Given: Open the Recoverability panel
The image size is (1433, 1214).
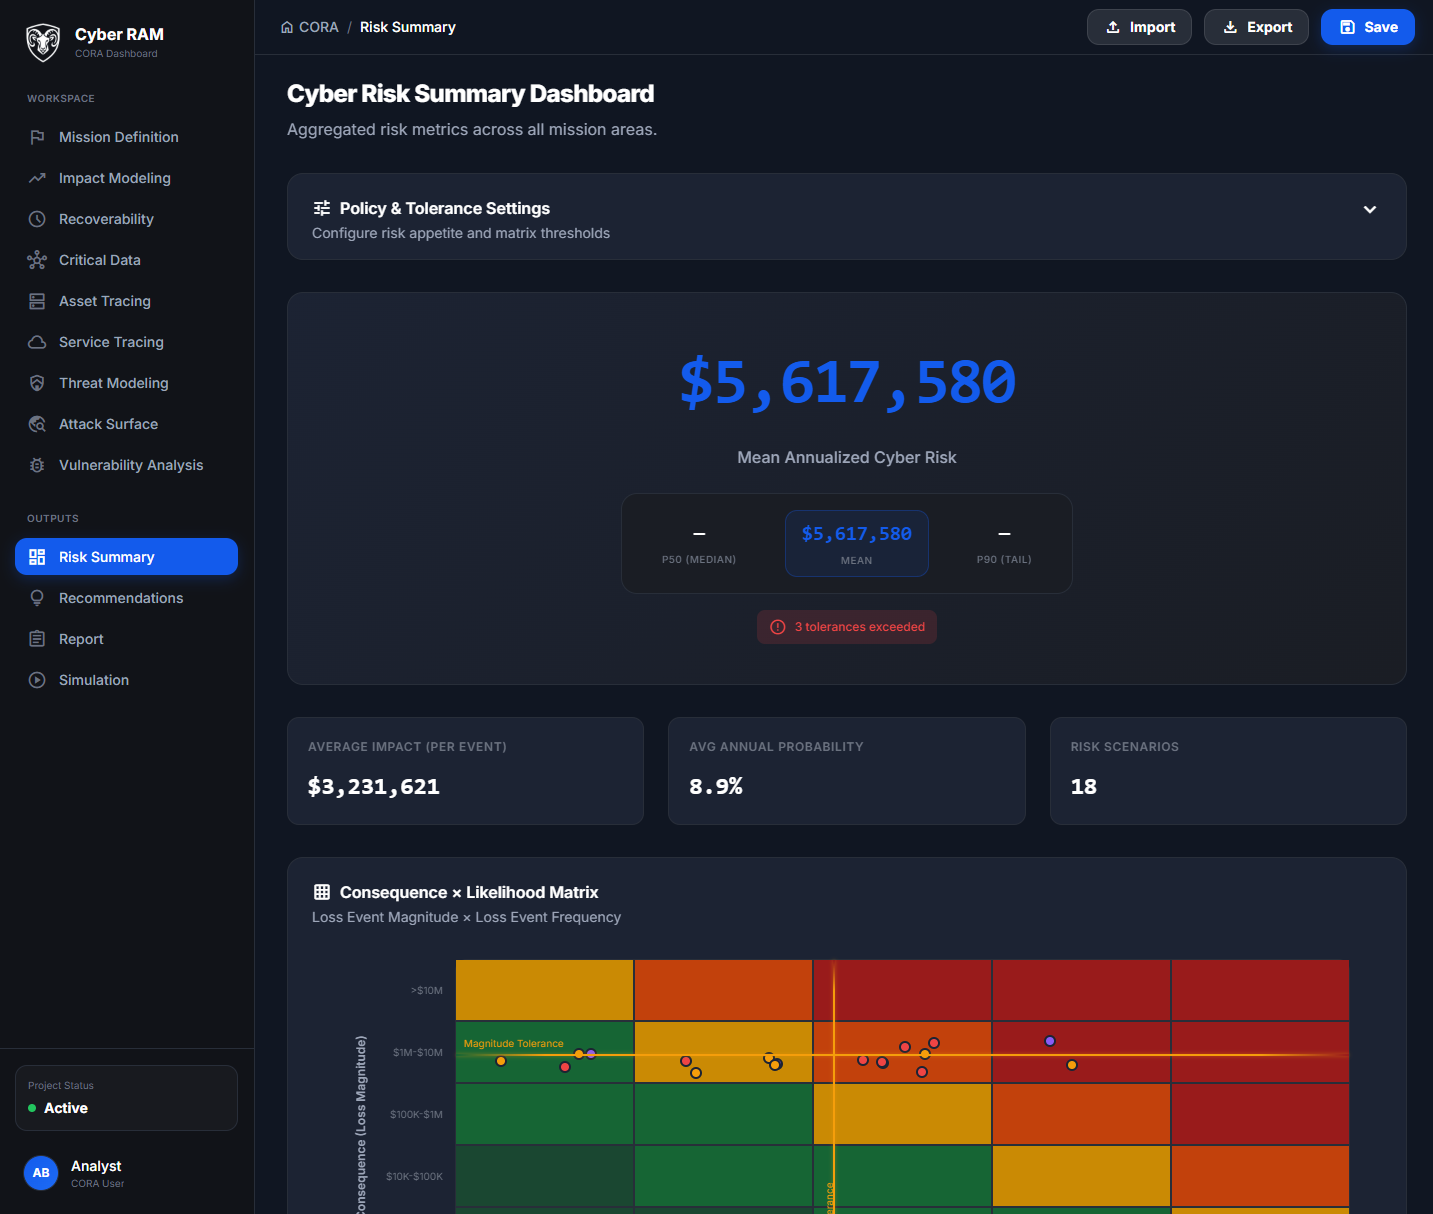Looking at the screenshot, I should [105, 219].
